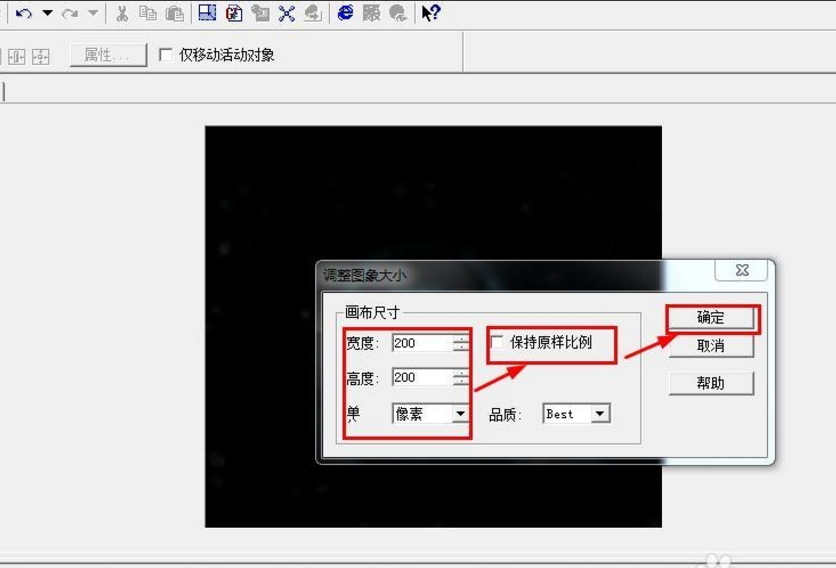Screen dimensions: 836x568
Task: Click the center horizontally align icon
Action: [17, 56]
